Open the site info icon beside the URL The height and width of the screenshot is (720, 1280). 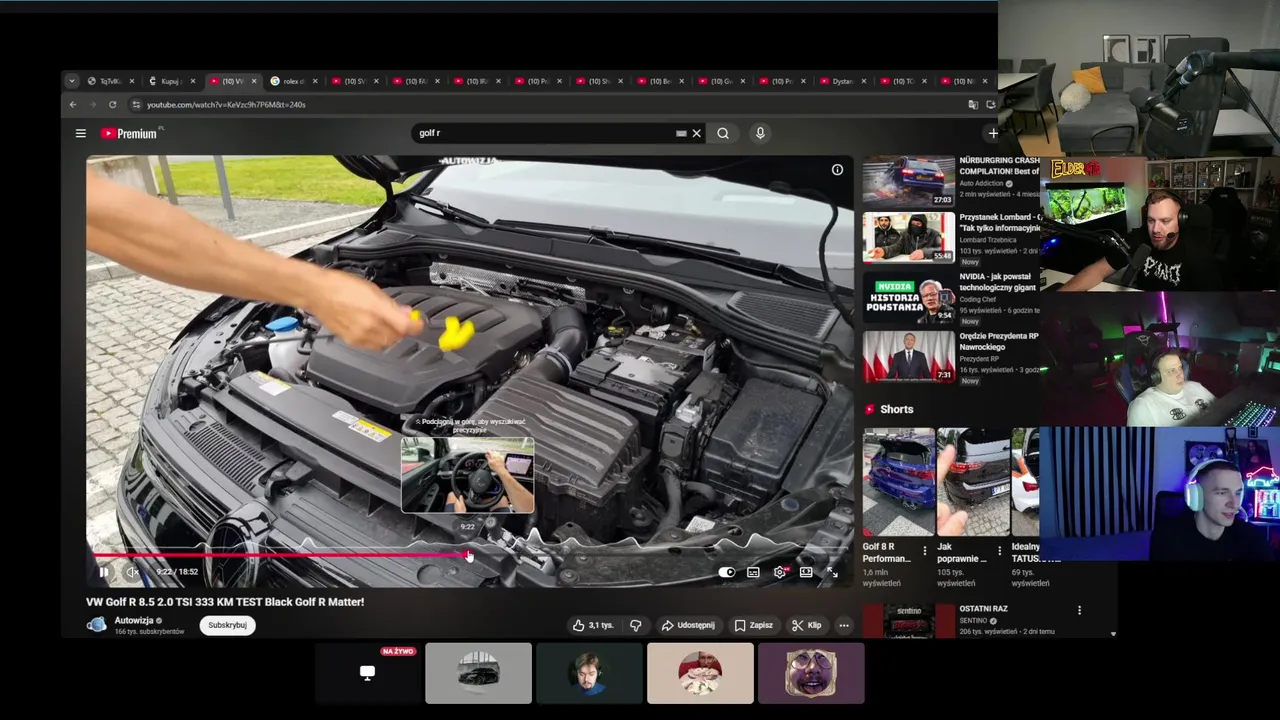pos(136,104)
